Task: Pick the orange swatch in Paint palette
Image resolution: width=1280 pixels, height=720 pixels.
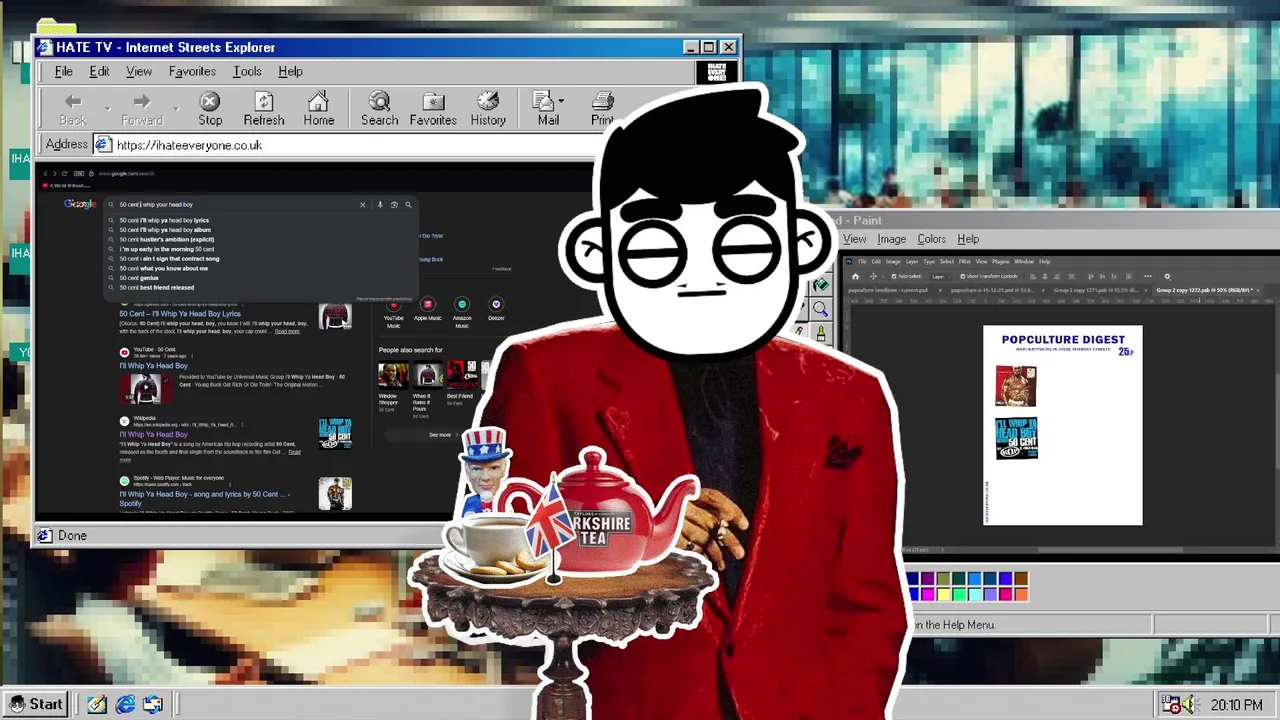Action: point(1021,594)
